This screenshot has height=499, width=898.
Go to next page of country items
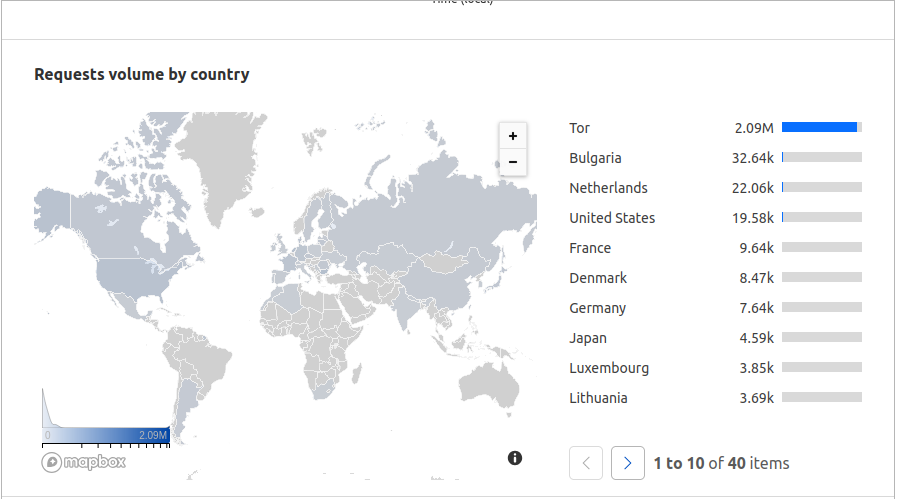(628, 463)
